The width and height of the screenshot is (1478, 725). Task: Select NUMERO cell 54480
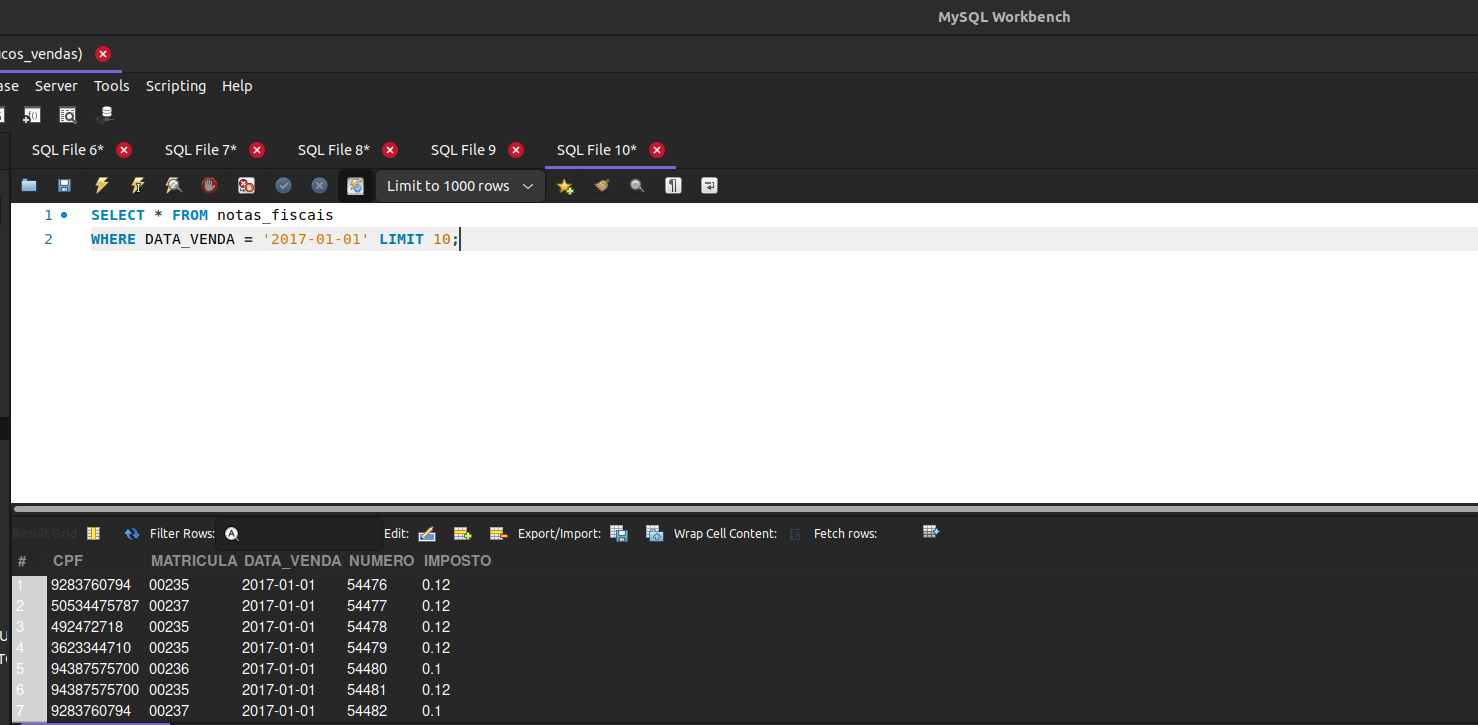(367, 669)
